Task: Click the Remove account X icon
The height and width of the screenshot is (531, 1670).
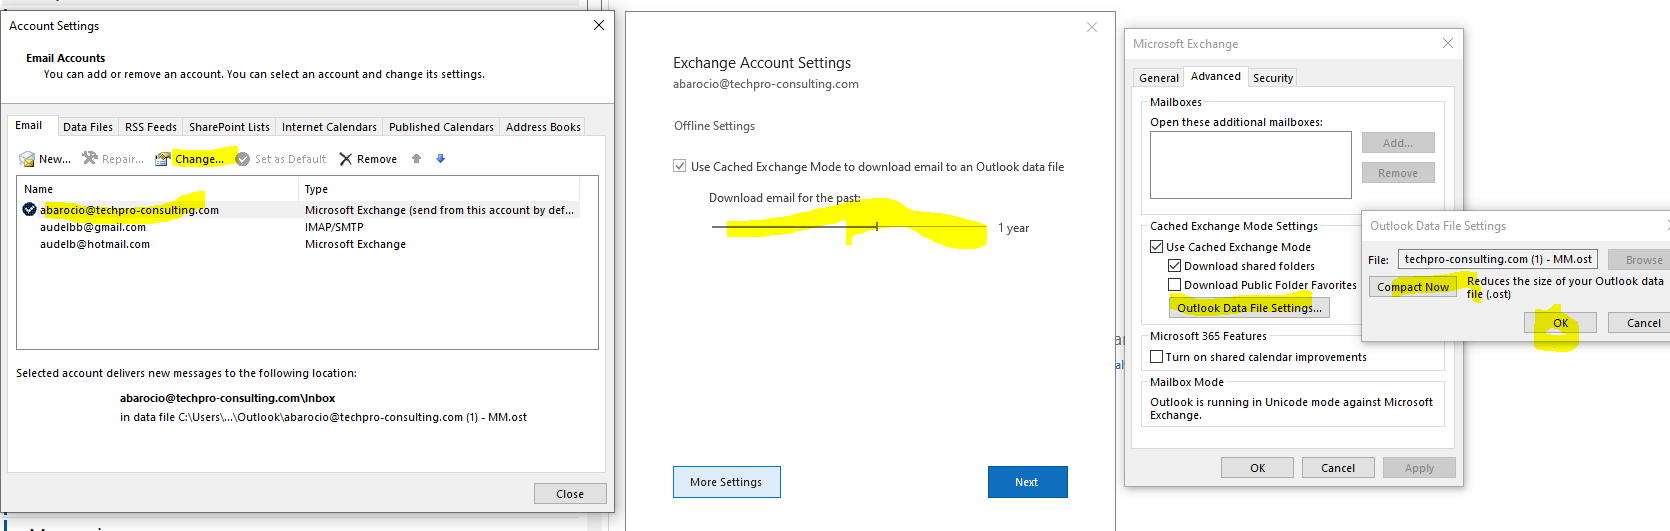Action: point(346,159)
